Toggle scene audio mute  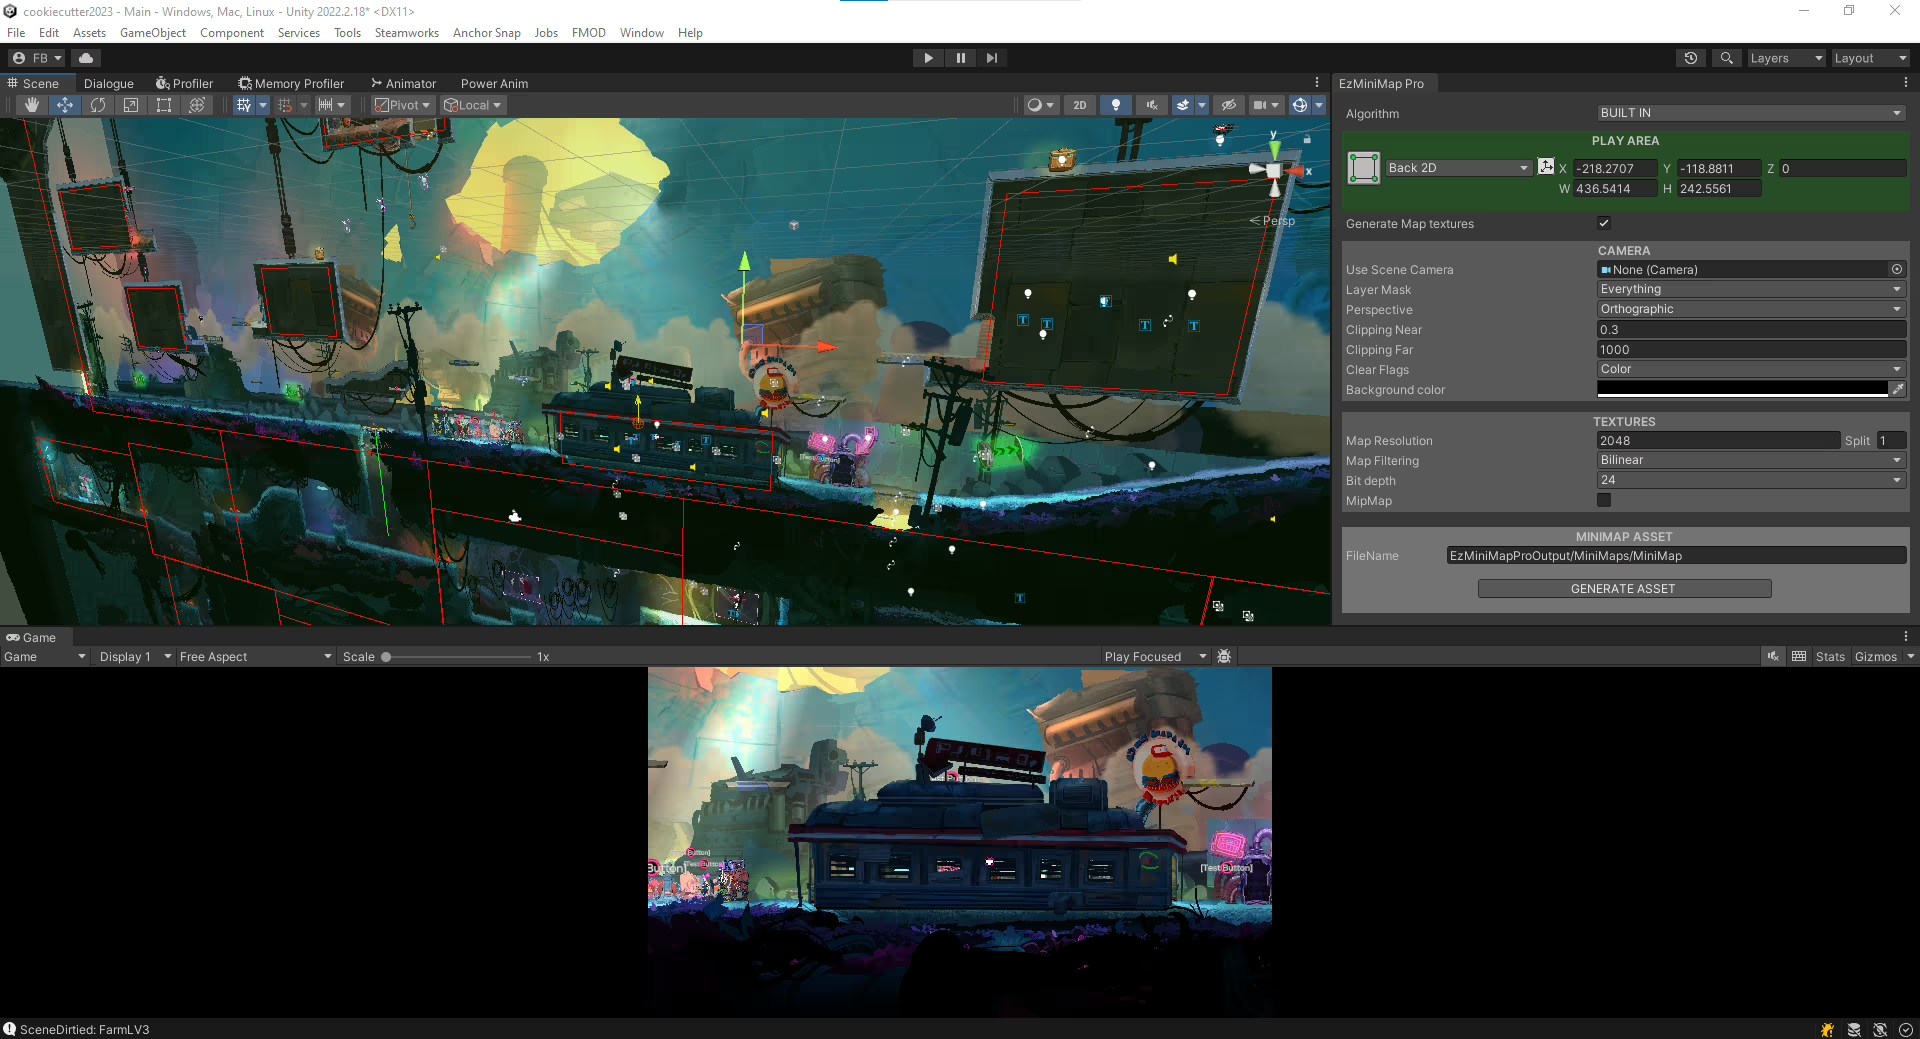(x=1152, y=105)
